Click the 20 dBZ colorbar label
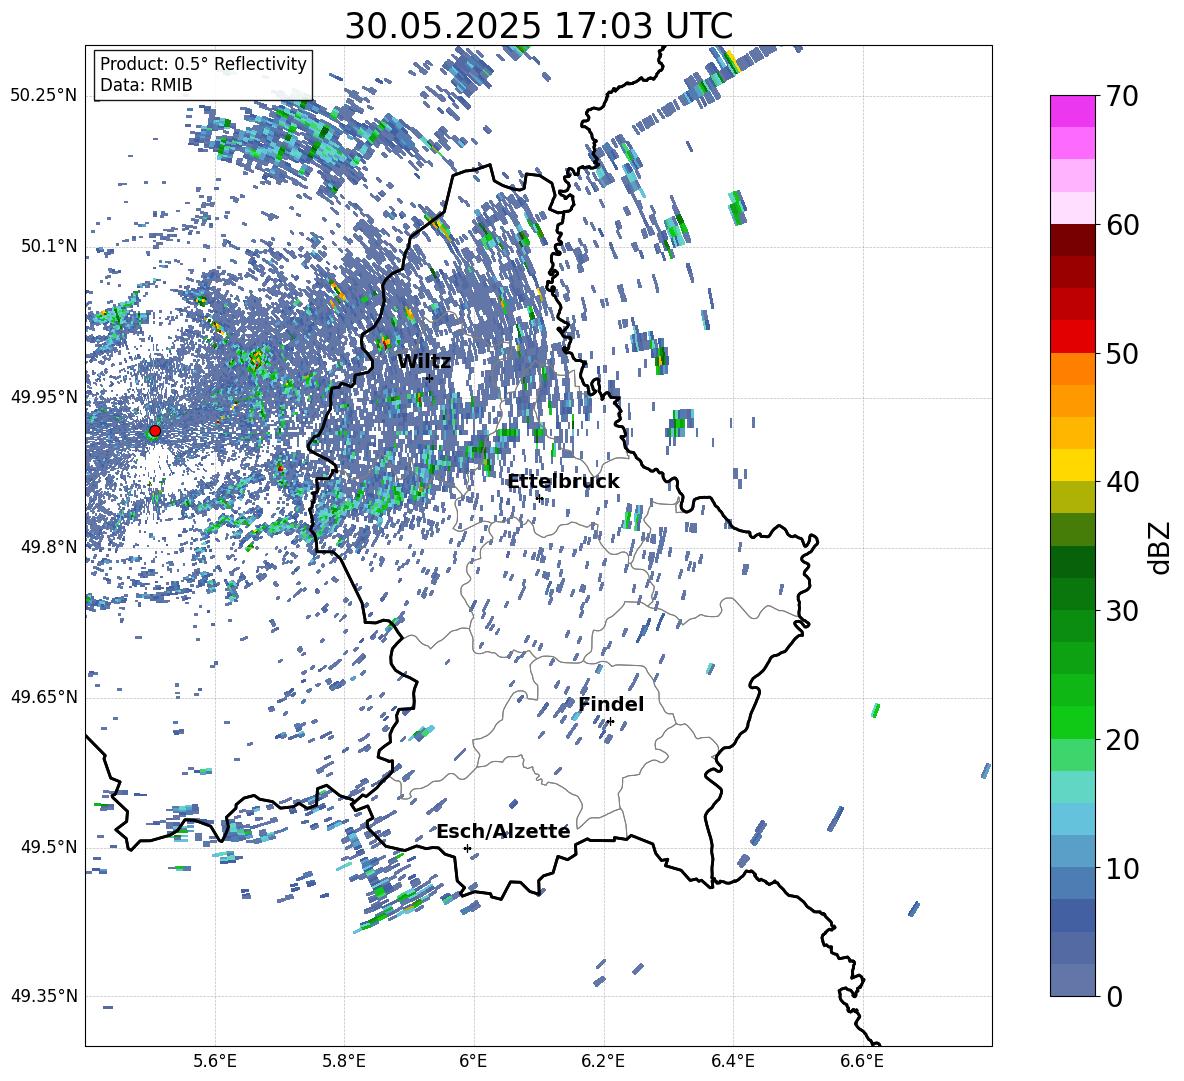 tap(1122, 740)
